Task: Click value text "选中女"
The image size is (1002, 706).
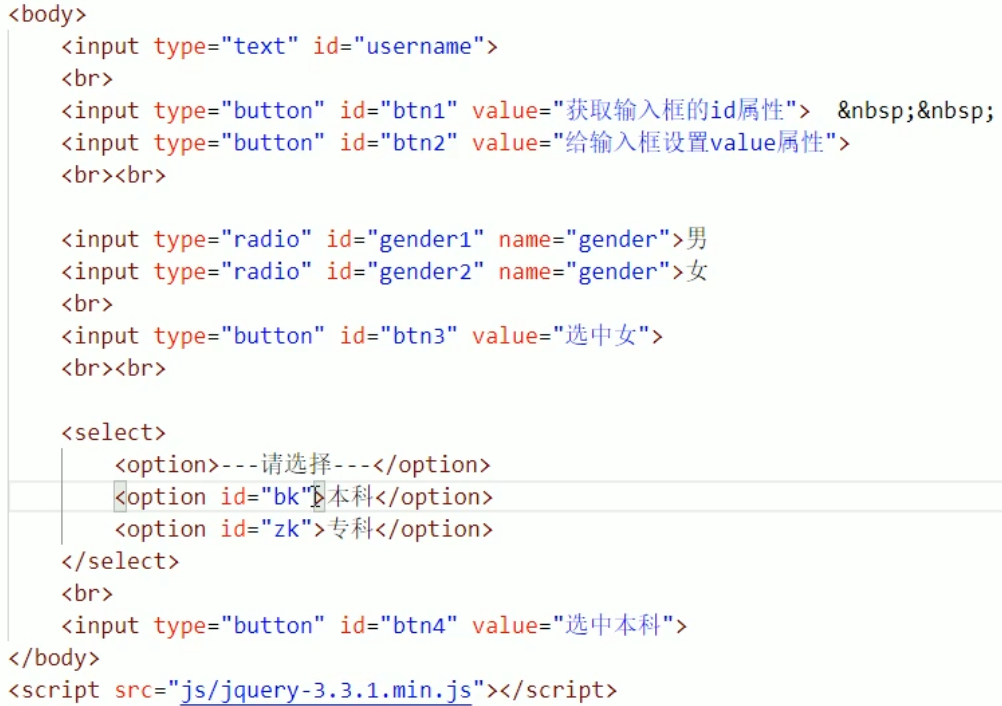Action: tap(601, 335)
